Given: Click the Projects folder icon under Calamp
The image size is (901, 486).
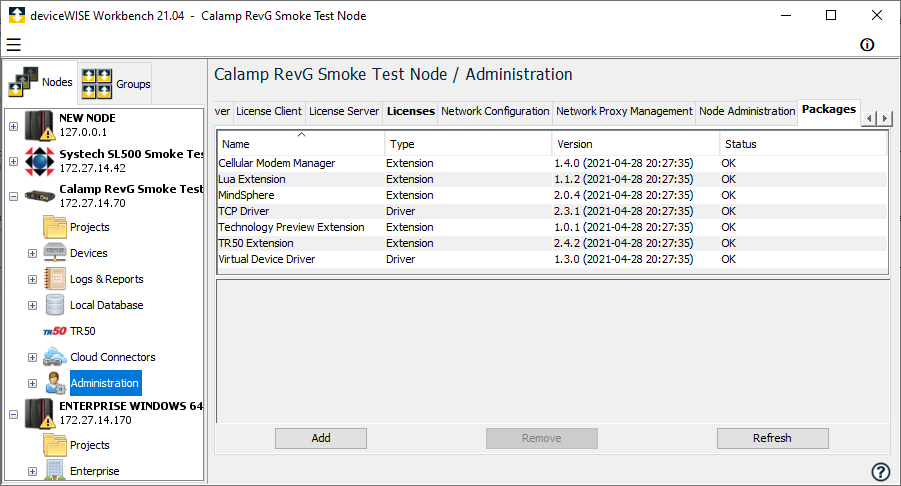Looking at the screenshot, I should click(55, 227).
